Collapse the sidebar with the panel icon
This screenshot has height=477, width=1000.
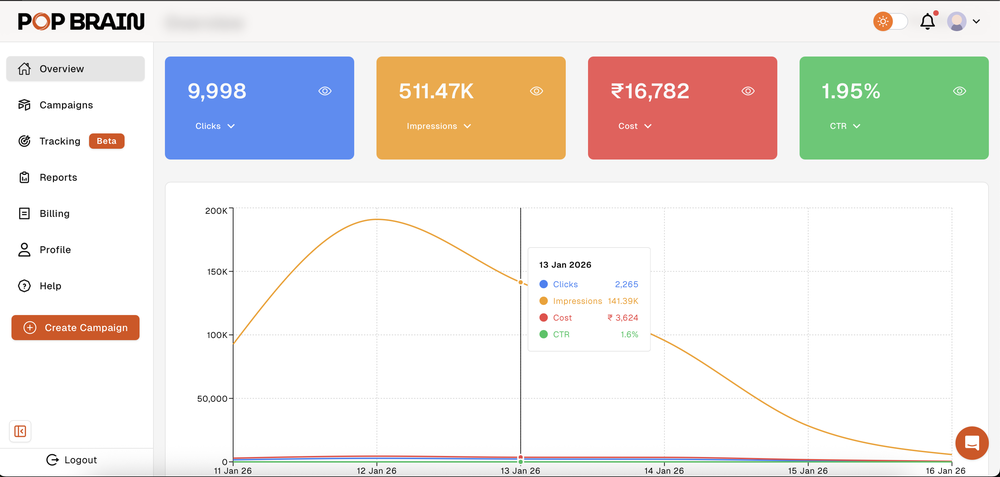[x=20, y=432]
